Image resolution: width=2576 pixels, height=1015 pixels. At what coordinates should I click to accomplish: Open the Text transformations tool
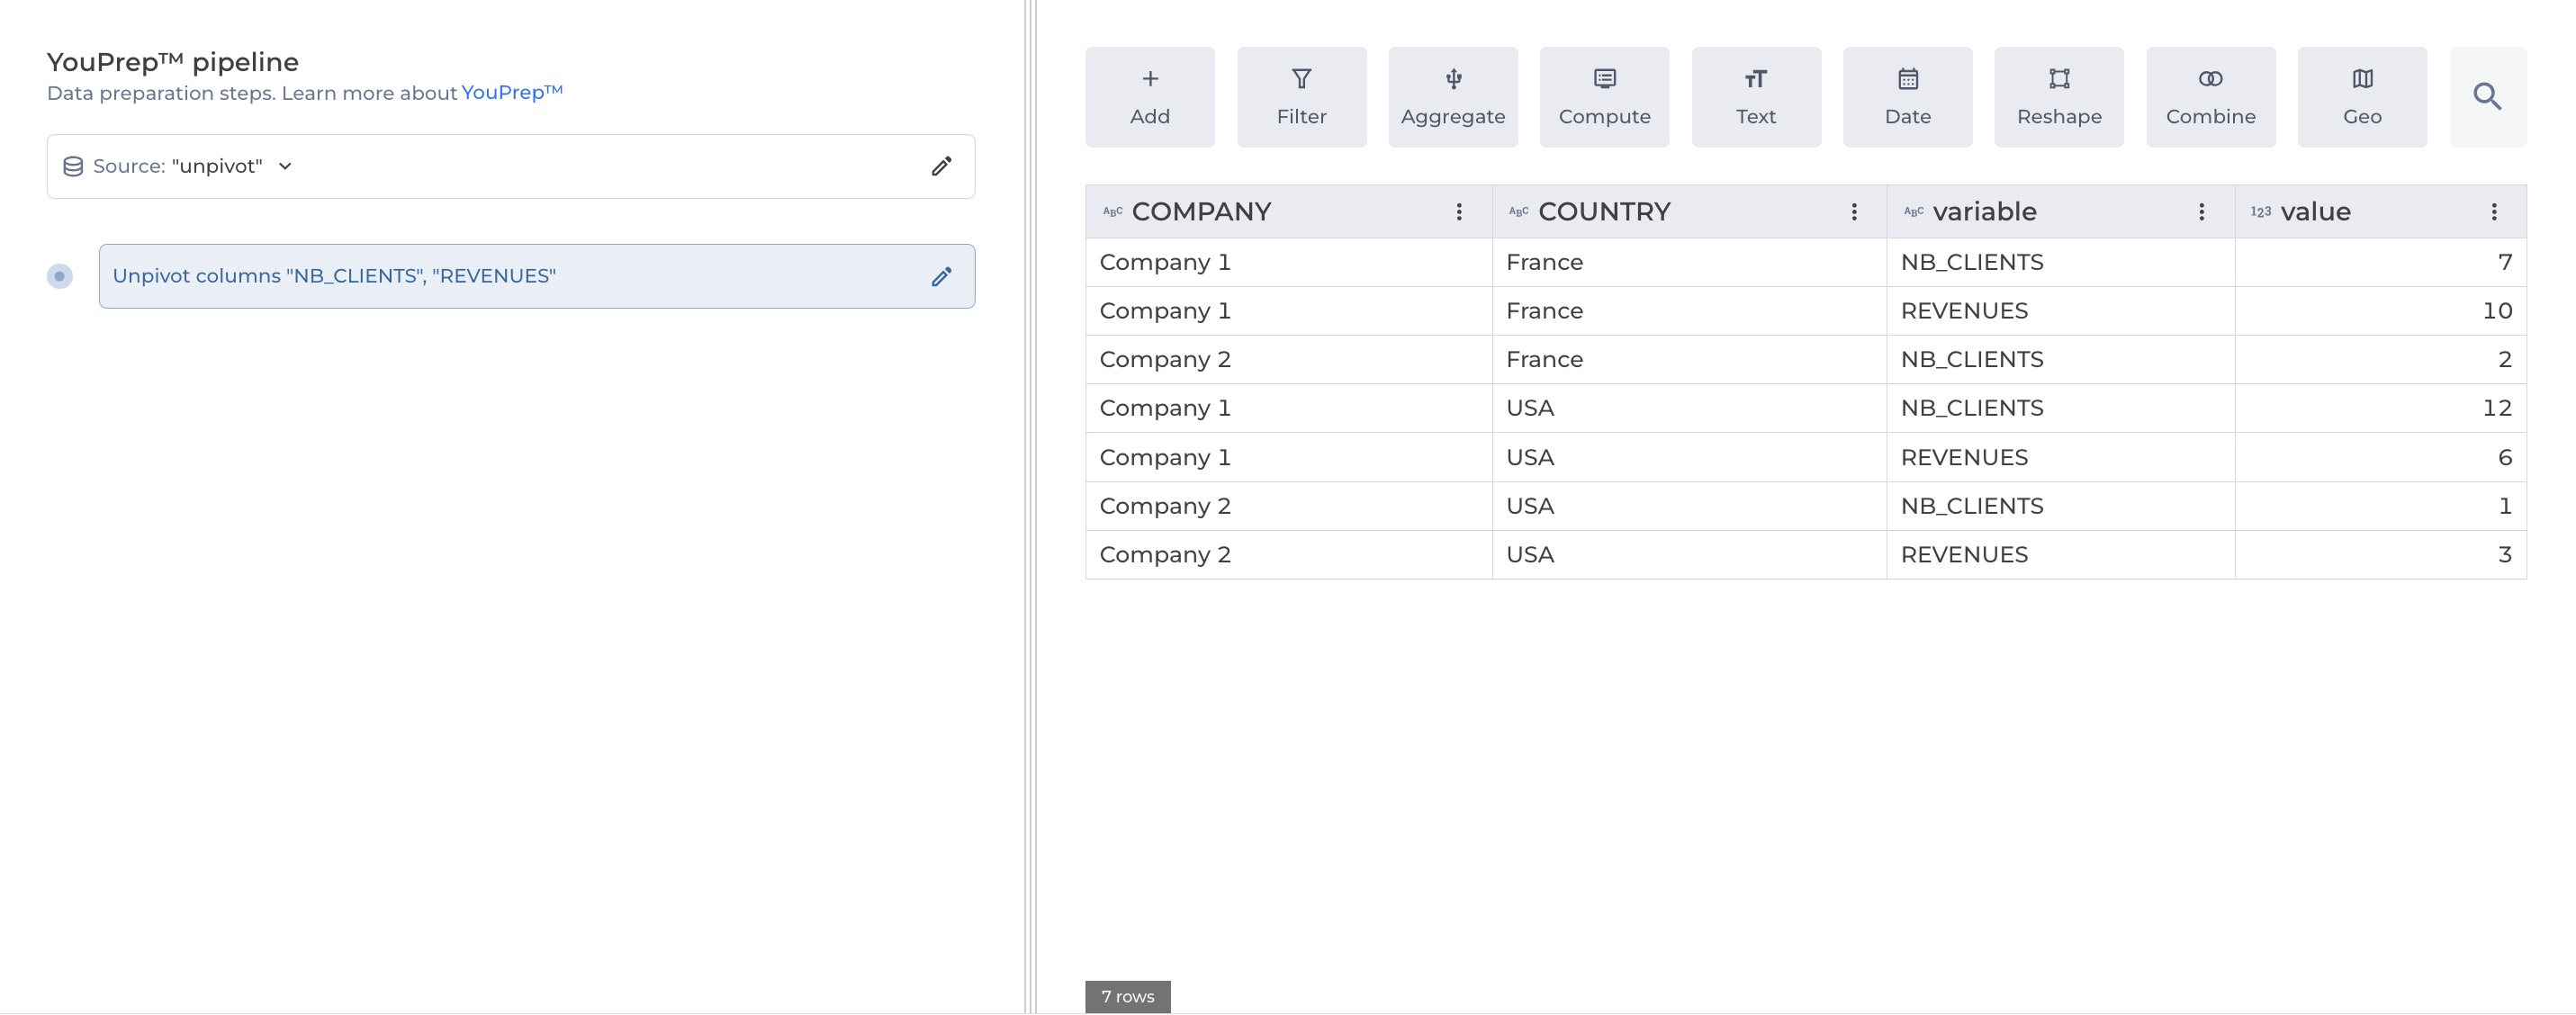[x=1755, y=96]
